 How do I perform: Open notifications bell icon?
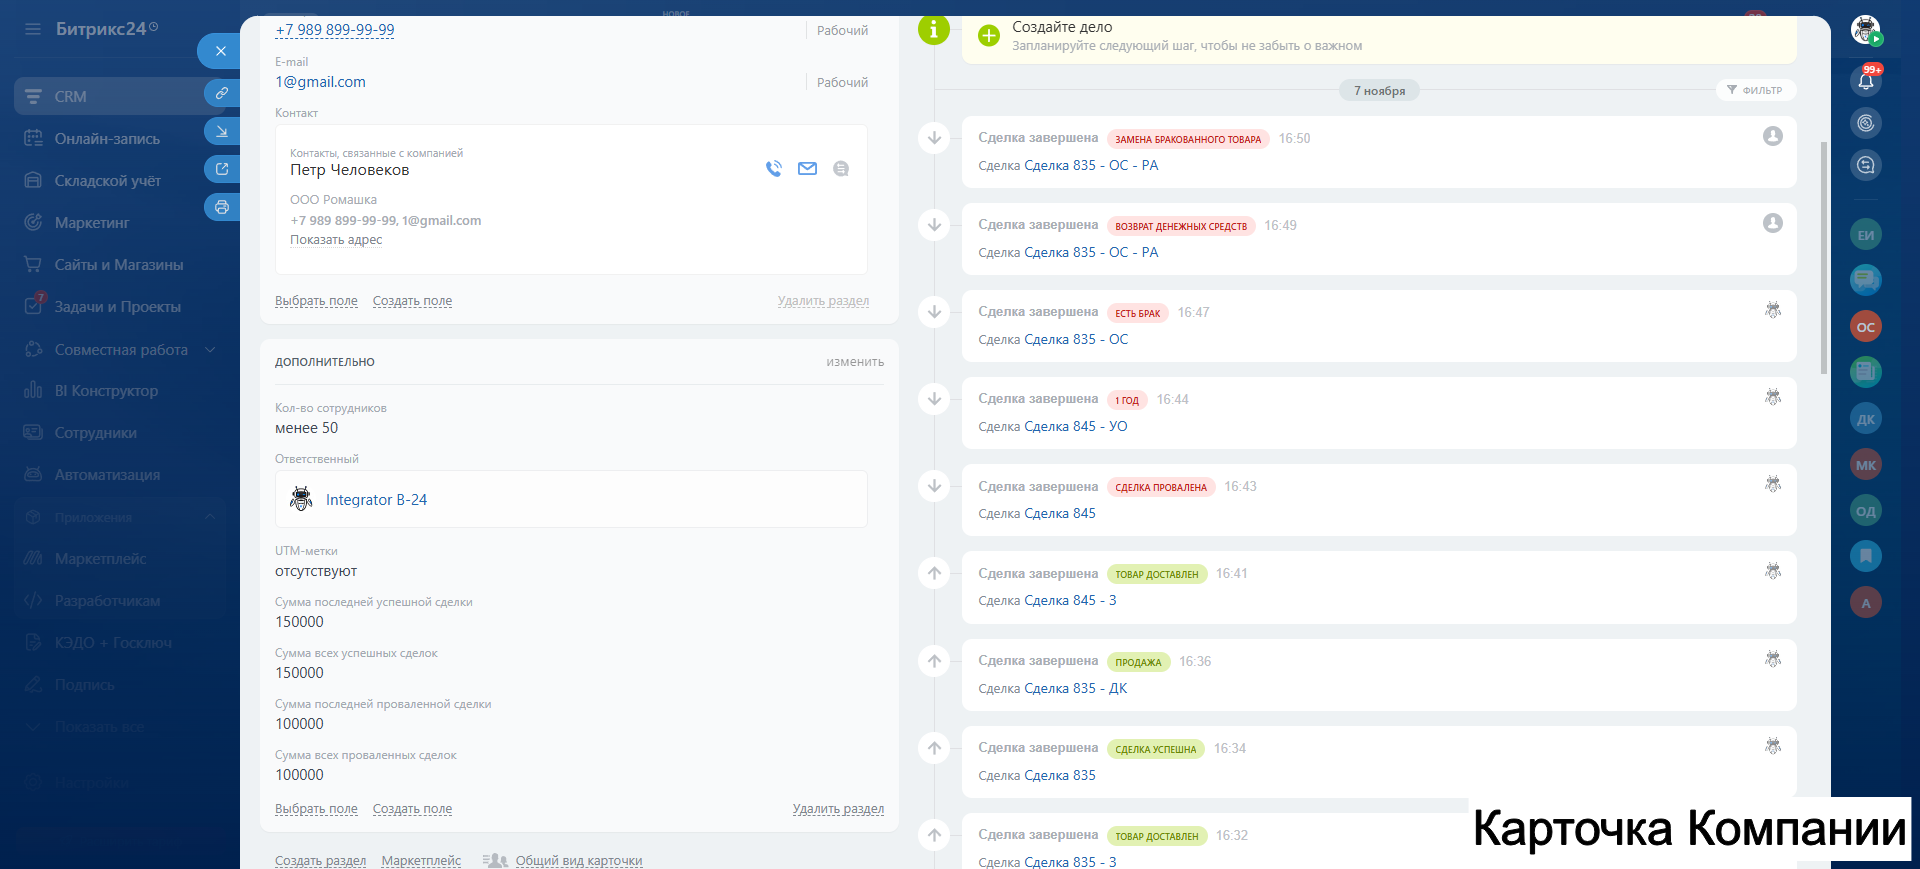coord(1865,82)
